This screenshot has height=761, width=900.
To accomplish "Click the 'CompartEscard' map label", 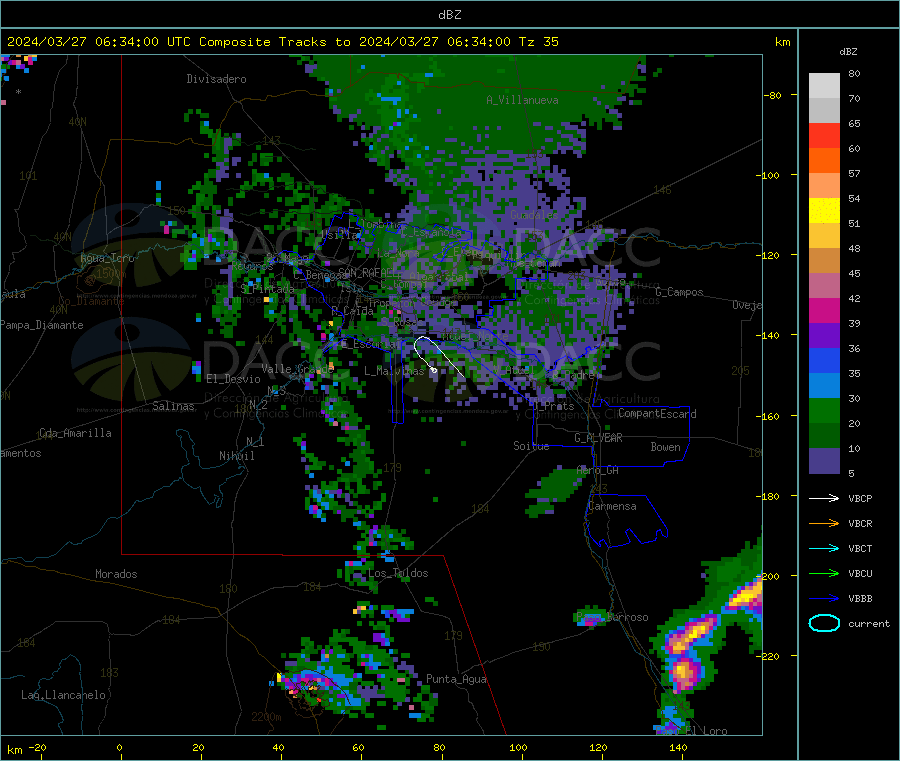I will tap(657, 414).
